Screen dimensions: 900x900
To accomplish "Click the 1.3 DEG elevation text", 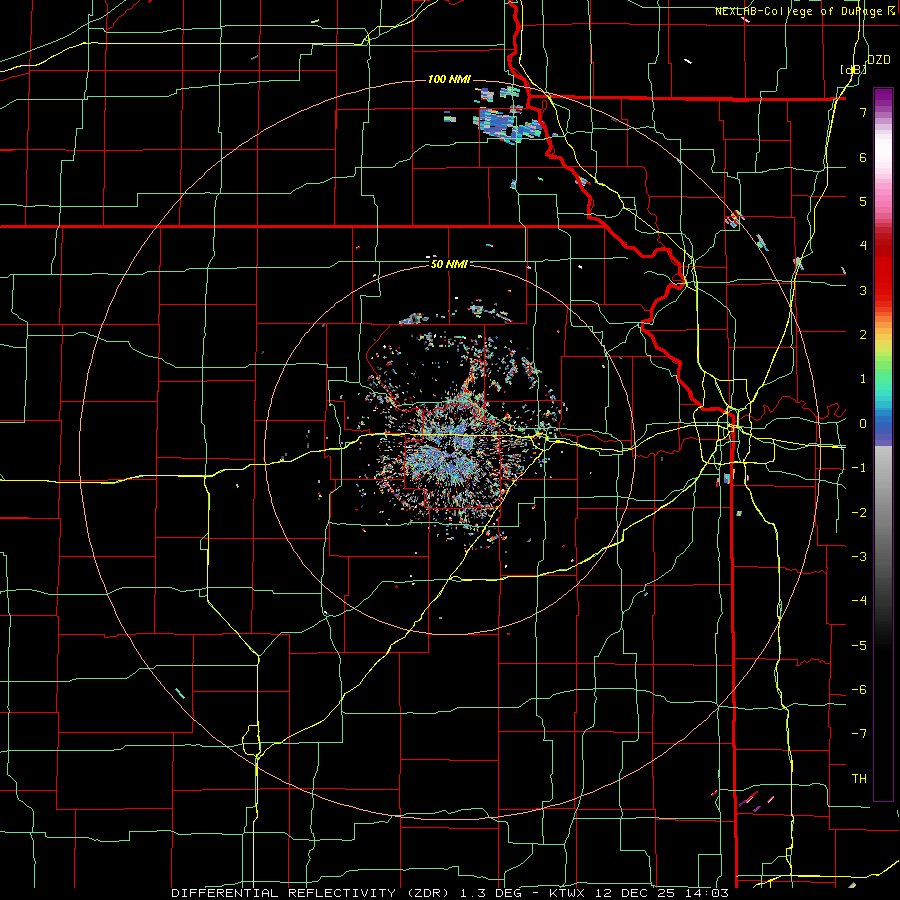I will click(x=491, y=893).
